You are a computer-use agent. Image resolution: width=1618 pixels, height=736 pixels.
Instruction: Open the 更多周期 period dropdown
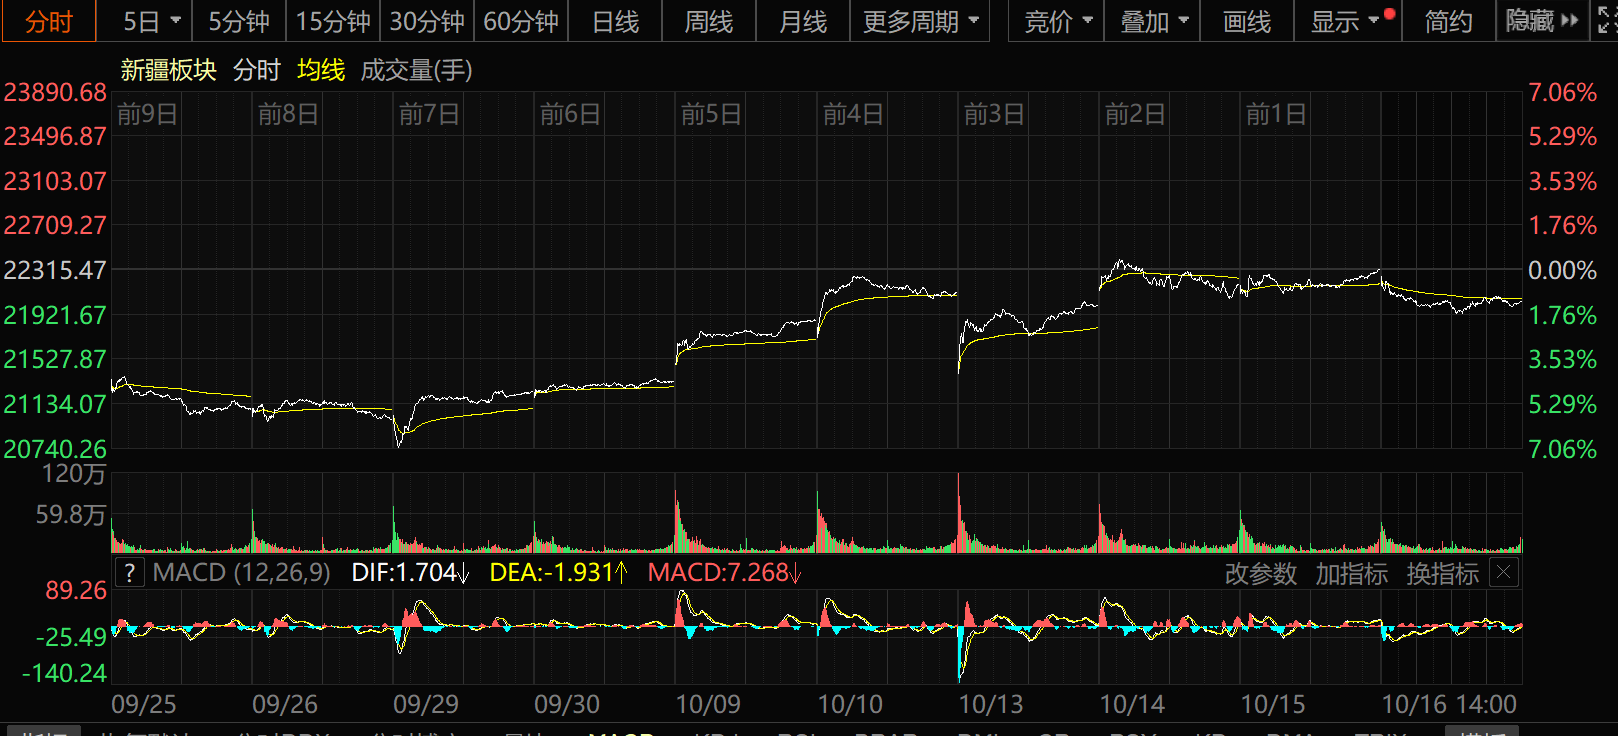pos(920,21)
